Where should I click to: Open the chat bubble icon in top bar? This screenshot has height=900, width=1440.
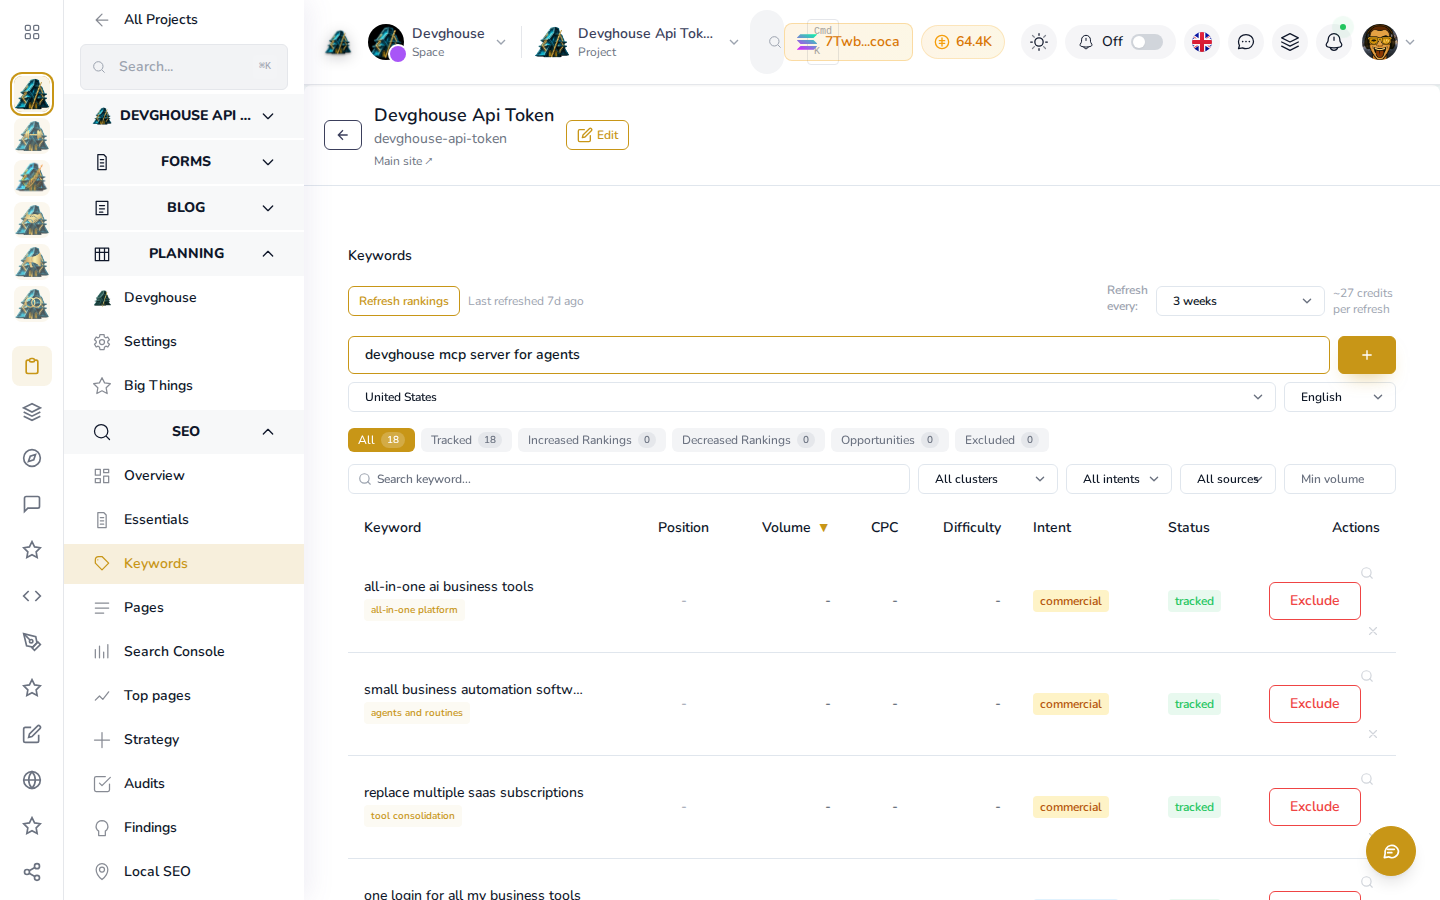tap(1246, 42)
